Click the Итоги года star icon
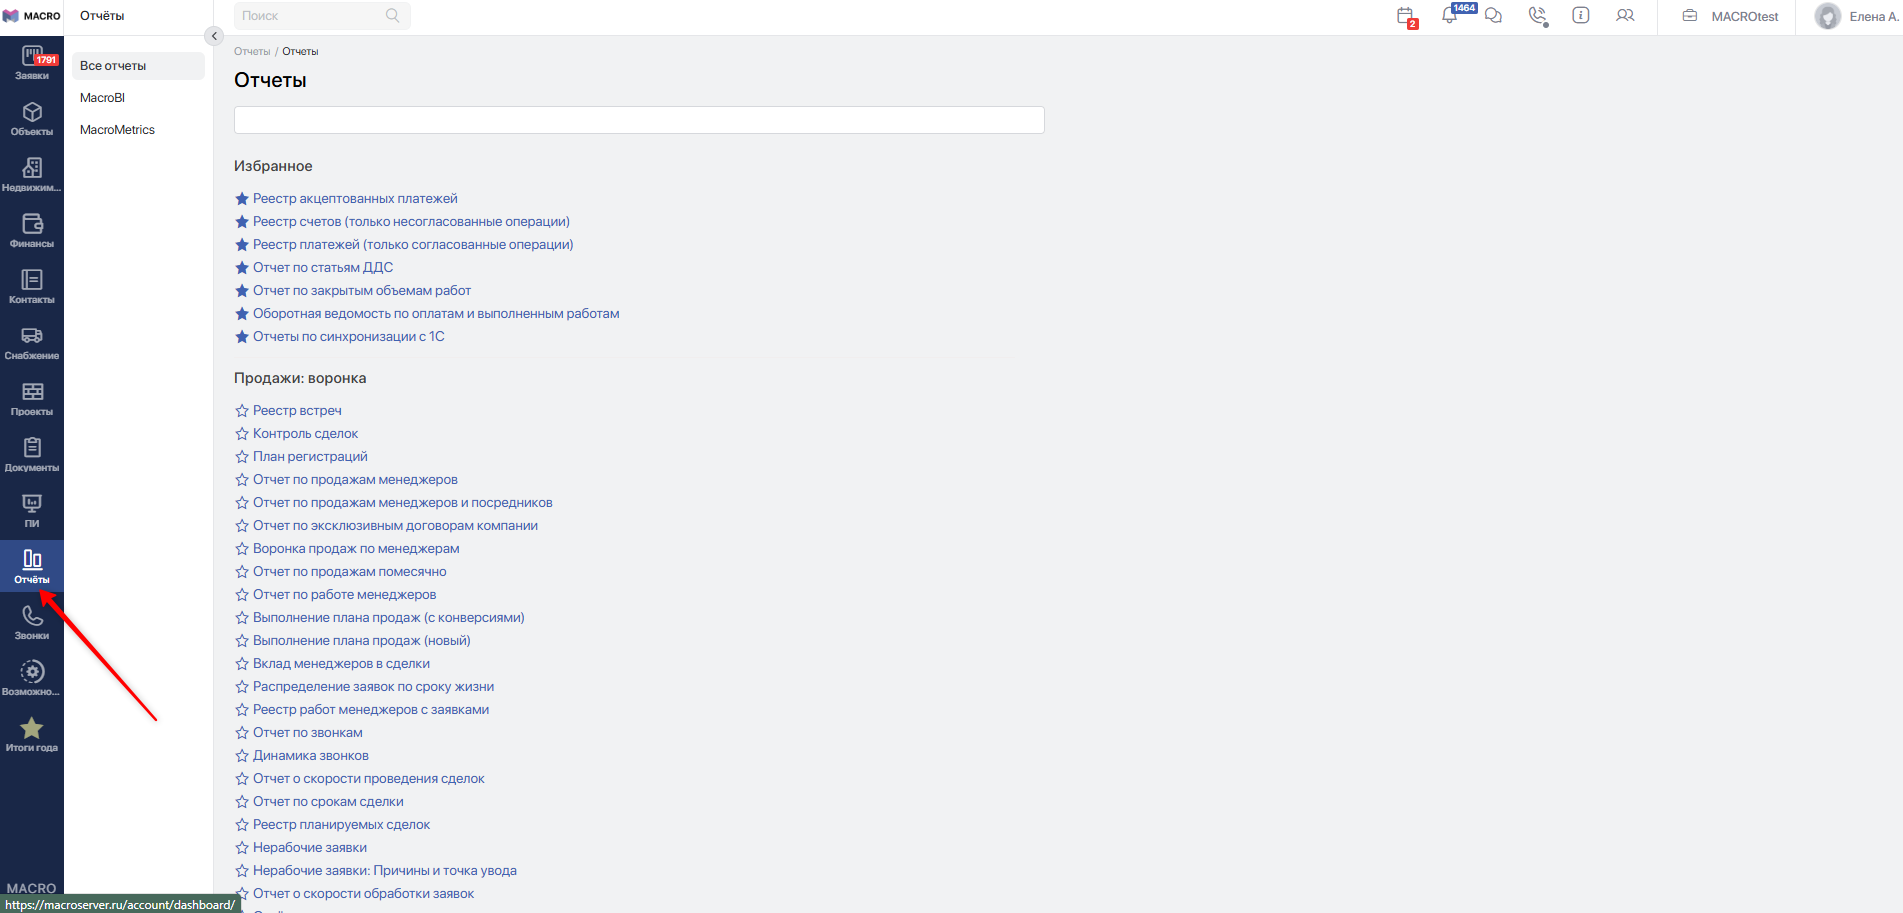 pos(32,735)
